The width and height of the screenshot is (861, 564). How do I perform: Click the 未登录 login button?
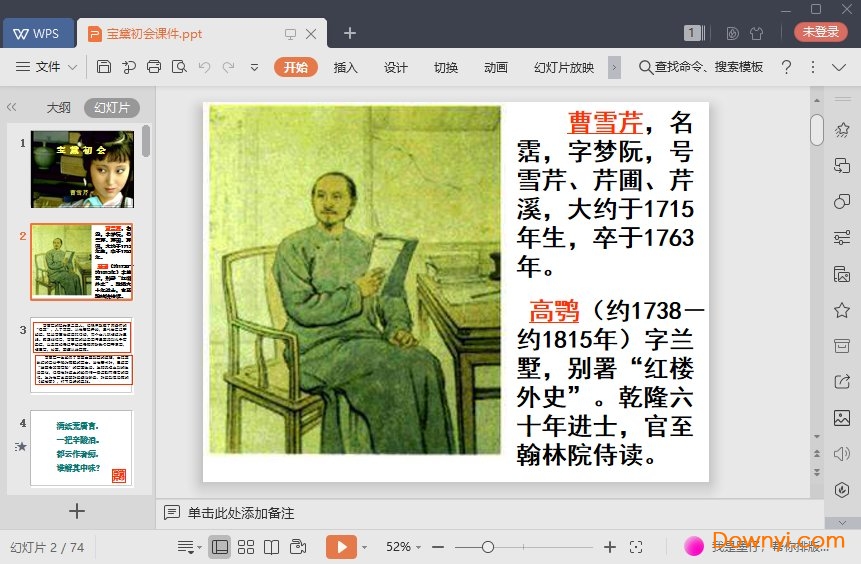pos(820,32)
